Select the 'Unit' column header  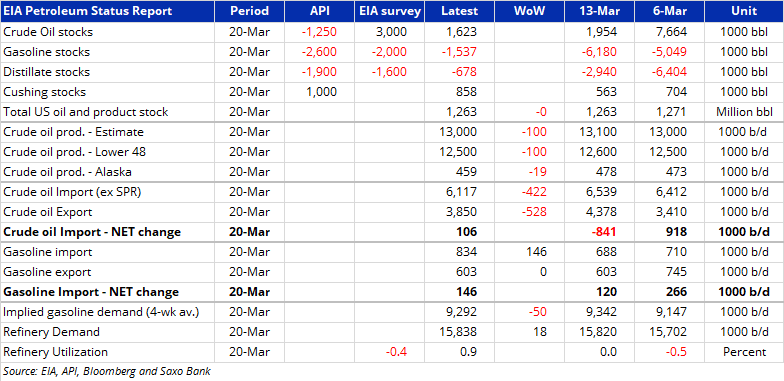(744, 11)
